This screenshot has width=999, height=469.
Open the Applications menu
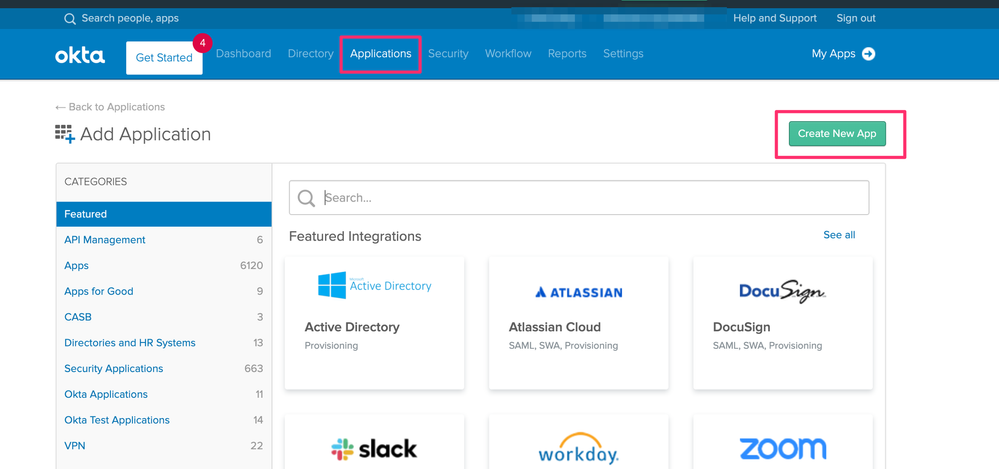[381, 54]
